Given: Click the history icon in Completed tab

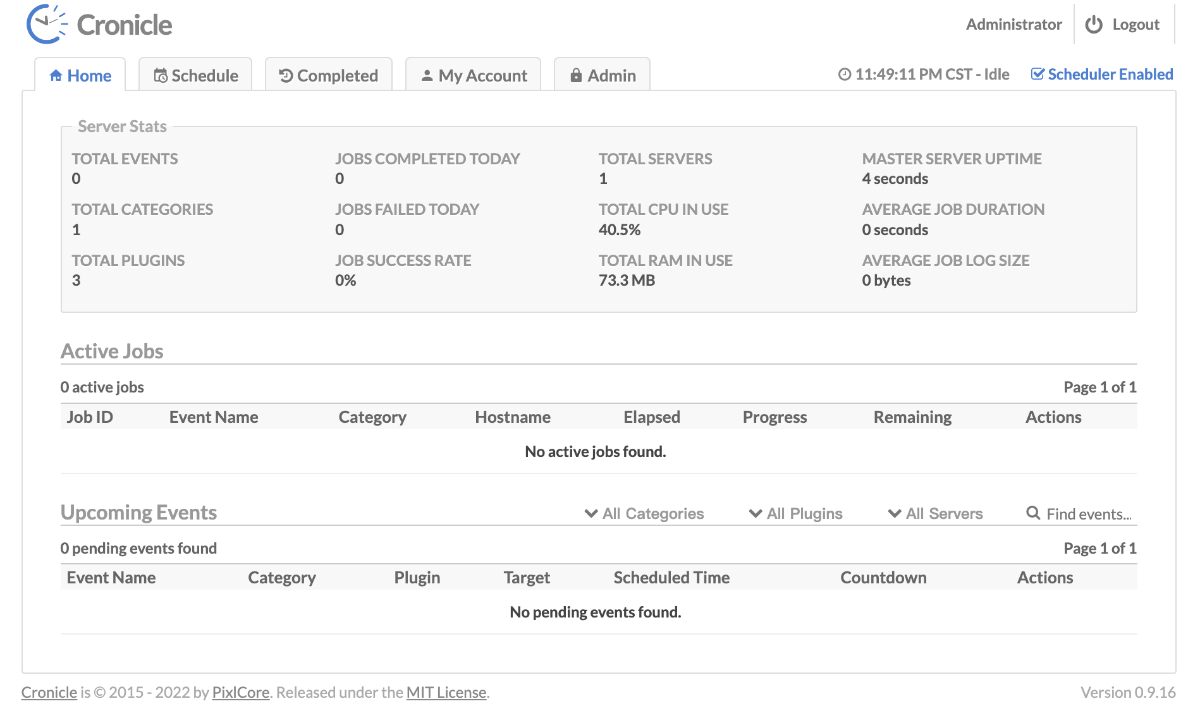Looking at the screenshot, I should [x=286, y=76].
